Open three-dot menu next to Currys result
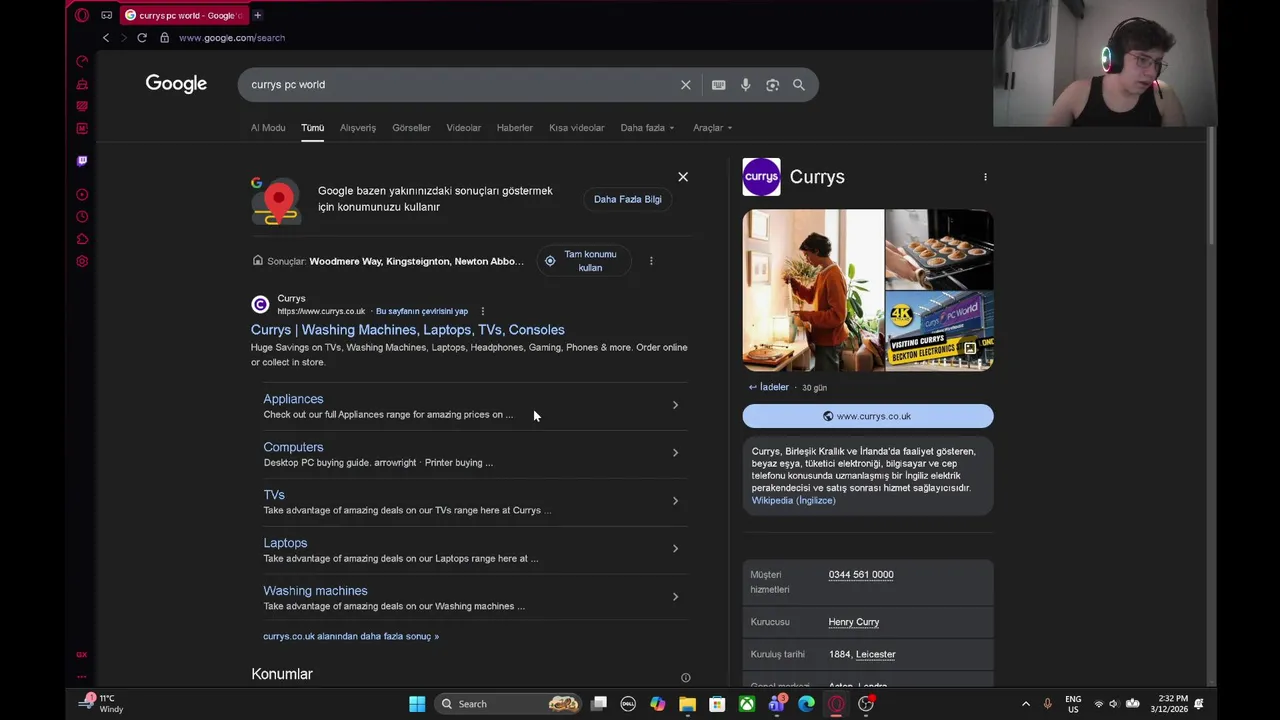Viewport: 1280px width, 720px height. click(x=482, y=311)
